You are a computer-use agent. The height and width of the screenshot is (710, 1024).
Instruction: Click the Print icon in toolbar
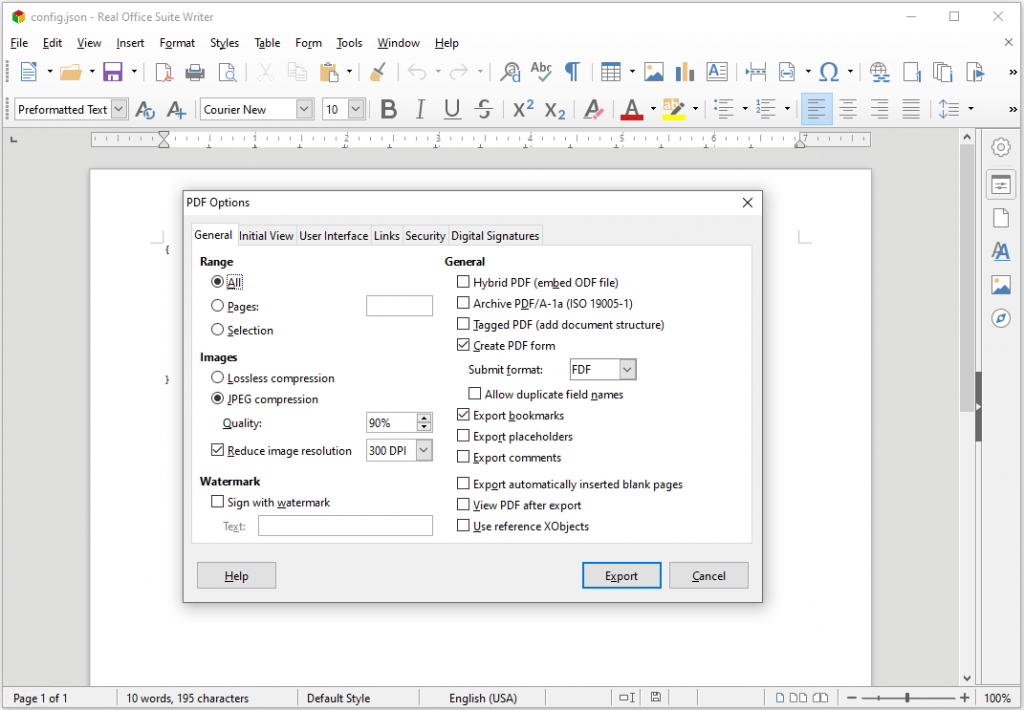click(195, 72)
